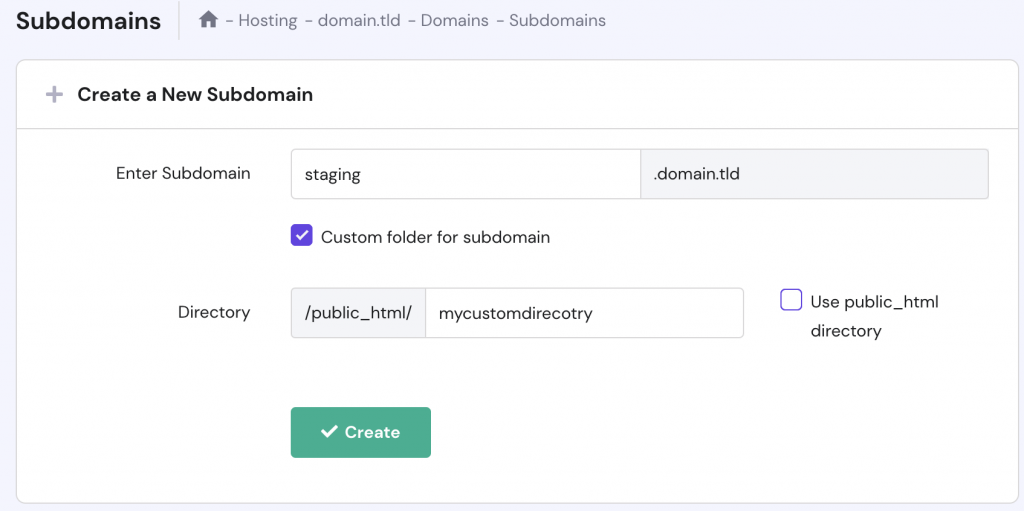Click the checkmark icon on the Create button
The width and height of the screenshot is (1024, 511).
[328, 432]
